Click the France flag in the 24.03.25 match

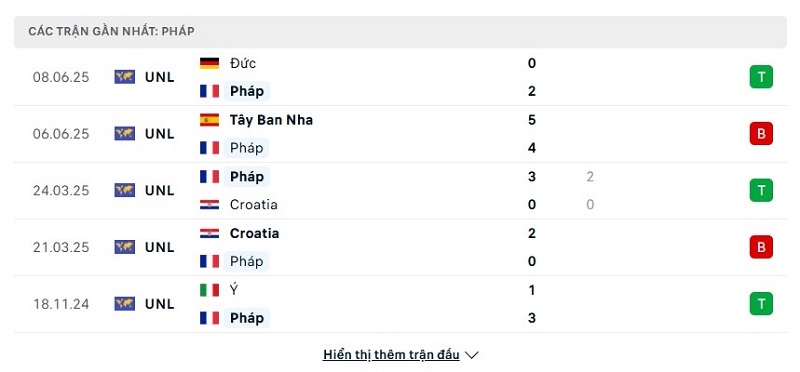click(209, 177)
